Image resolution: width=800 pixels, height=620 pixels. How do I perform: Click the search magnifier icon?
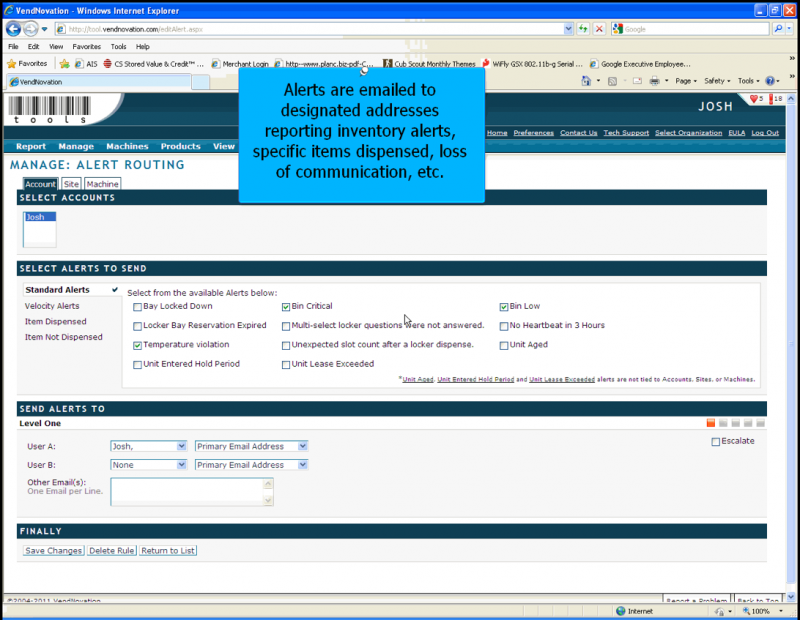coord(778,29)
